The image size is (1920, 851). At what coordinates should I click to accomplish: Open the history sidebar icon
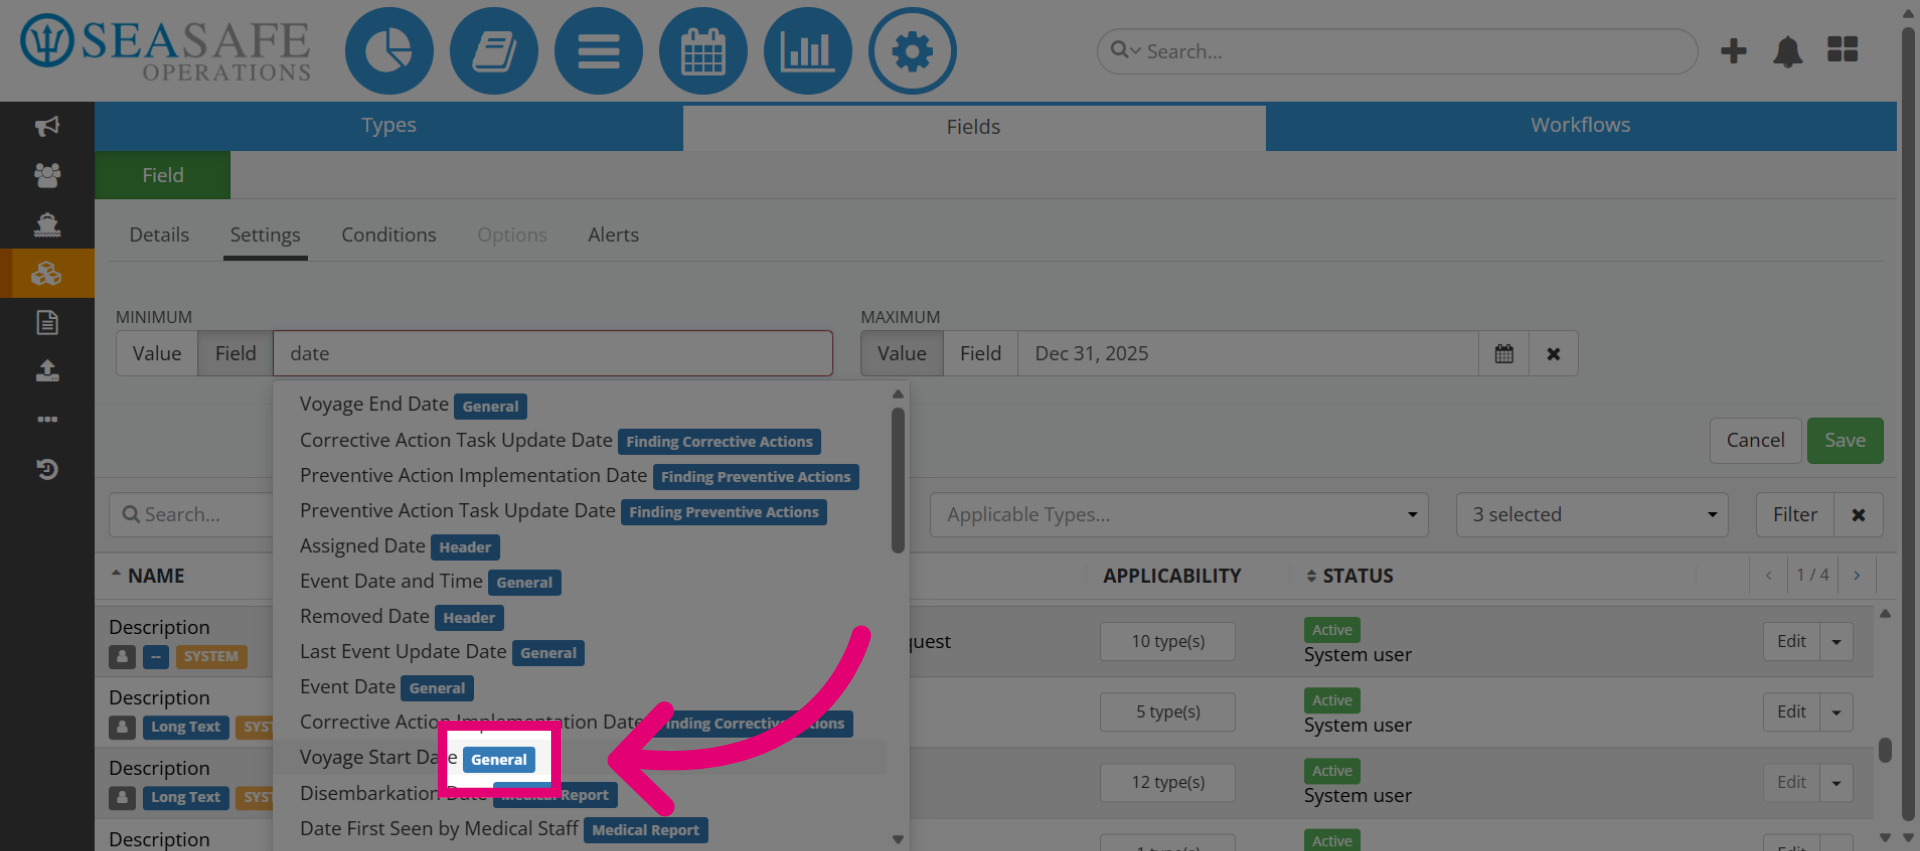[x=47, y=468]
